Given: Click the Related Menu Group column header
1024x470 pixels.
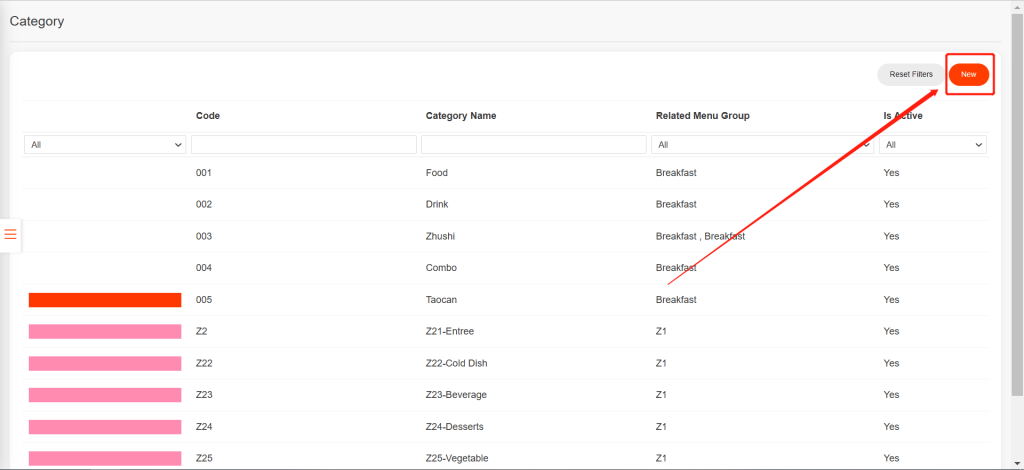Looking at the screenshot, I should (702, 116).
